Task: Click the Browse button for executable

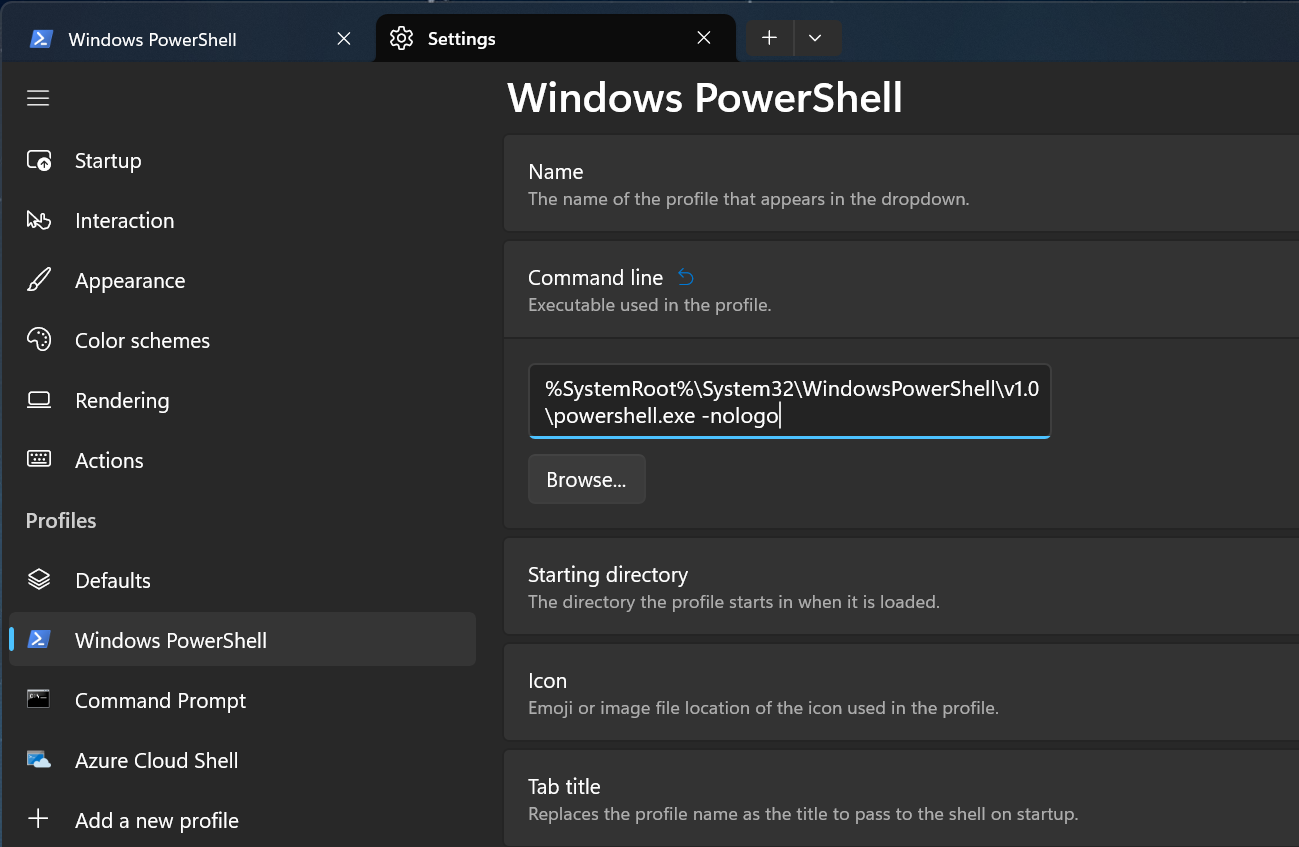Action: click(586, 479)
